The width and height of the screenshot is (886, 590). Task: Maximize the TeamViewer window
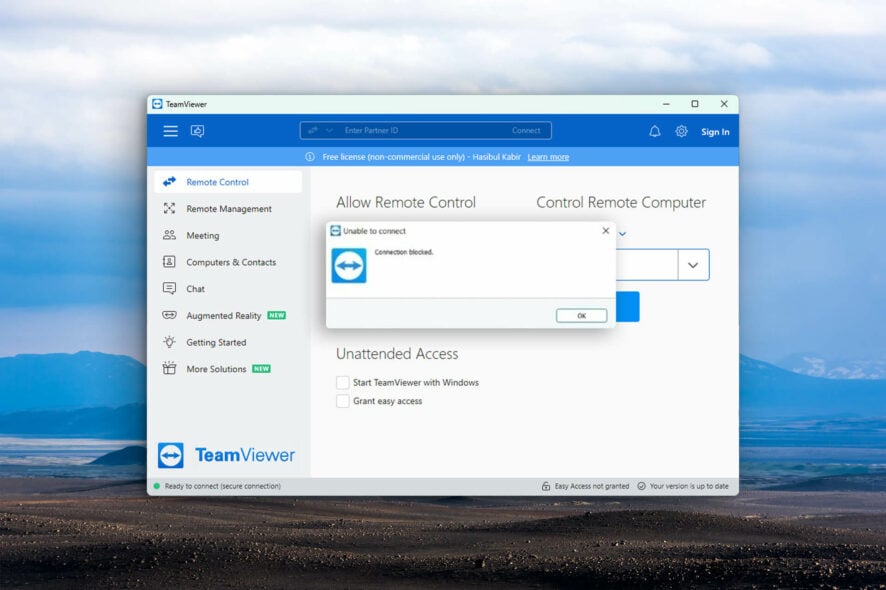[695, 104]
